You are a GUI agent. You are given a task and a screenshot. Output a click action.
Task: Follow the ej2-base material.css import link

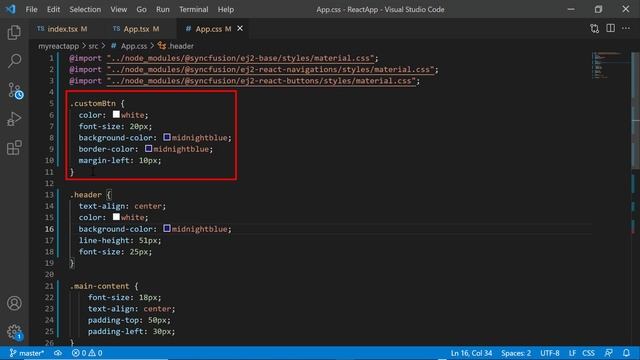[x=240, y=58]
